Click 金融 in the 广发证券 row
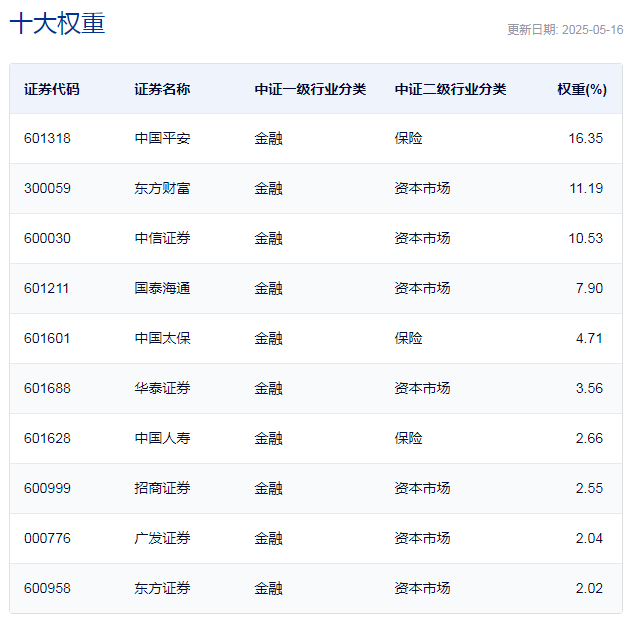This screenshot has height=622, width=630. pos(268,538)
